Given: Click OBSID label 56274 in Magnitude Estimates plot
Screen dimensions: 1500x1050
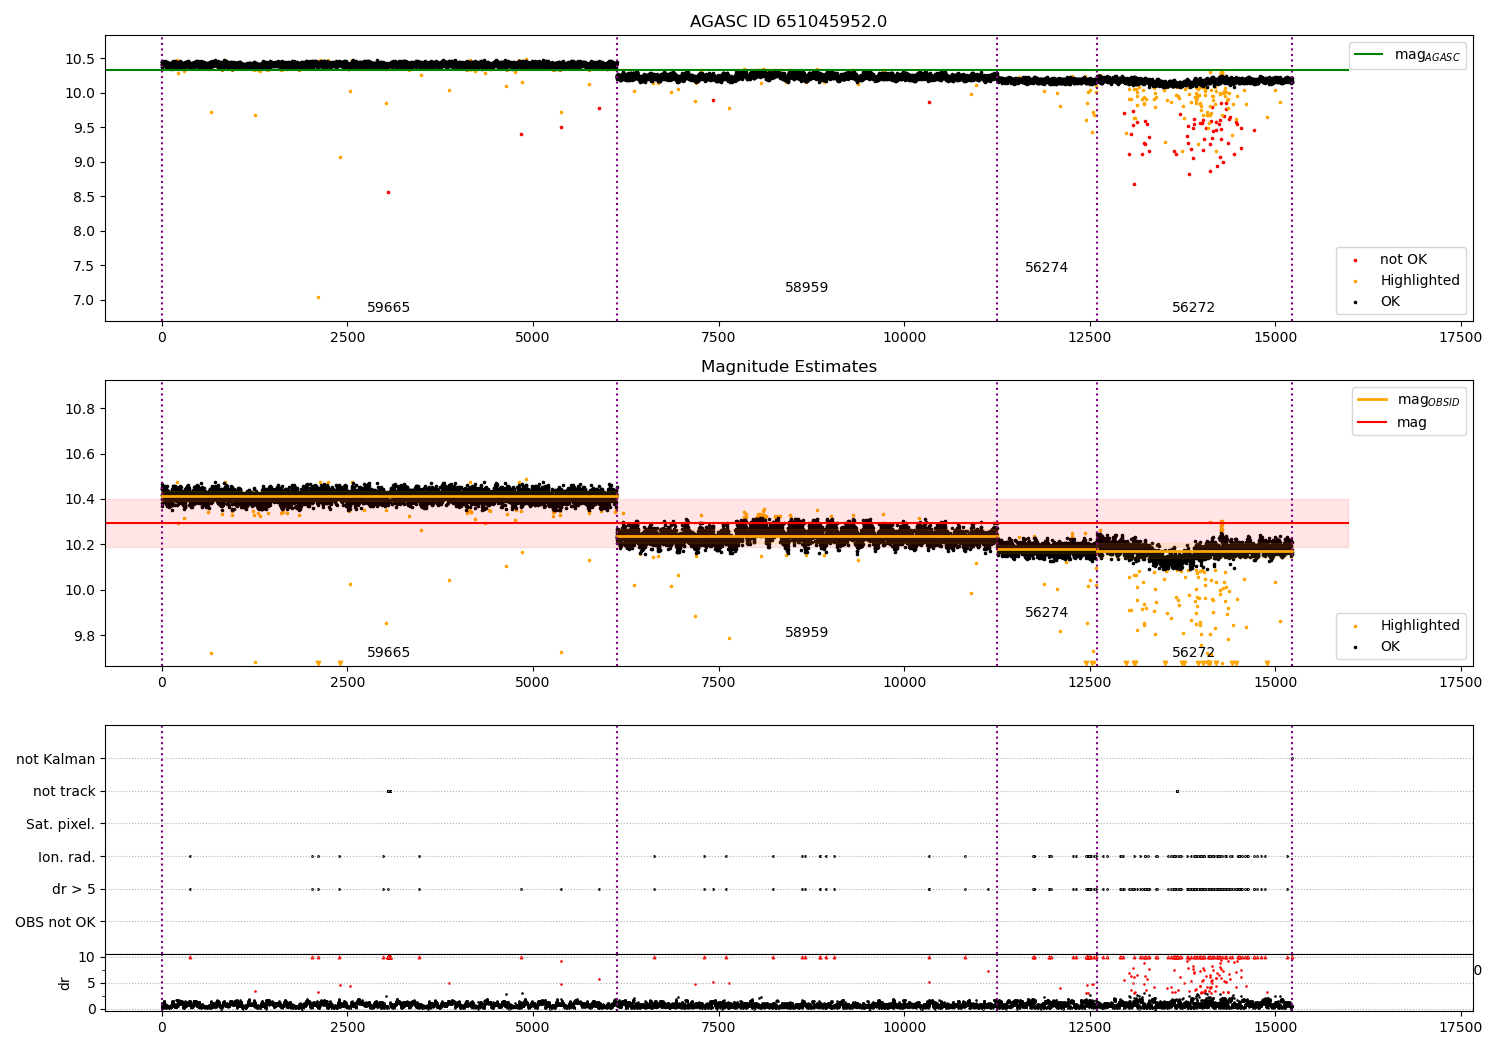Looking at the screenshot, I should (1046, 613).
